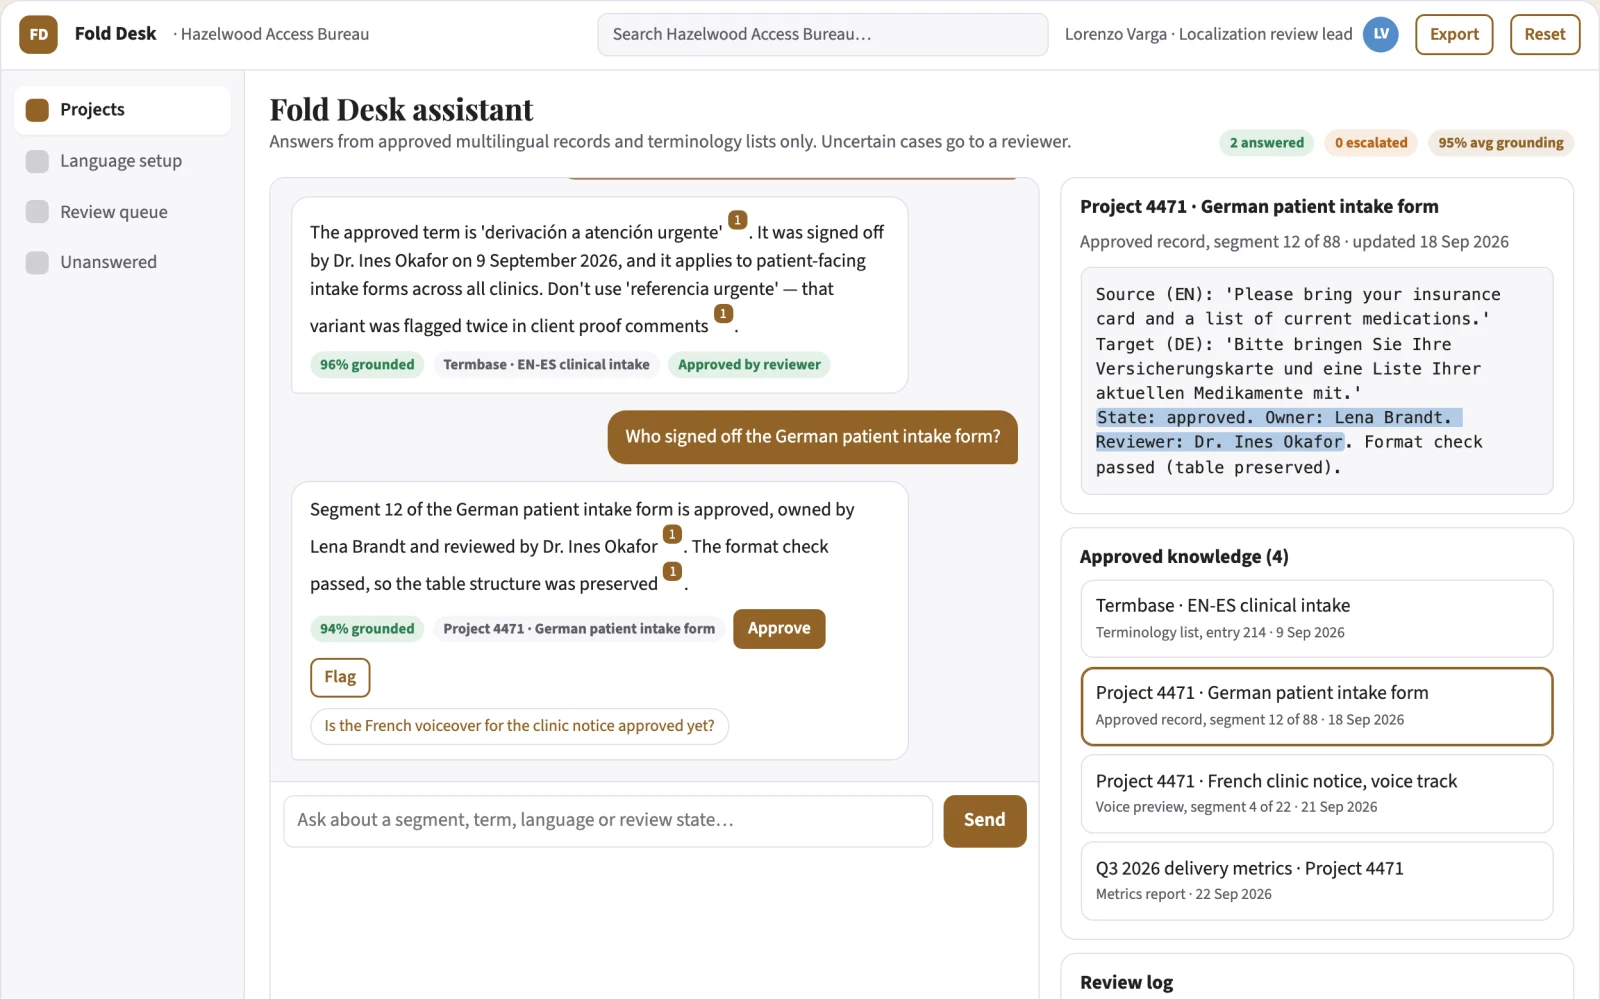This screenshot has width=1600, height=999.
Task: Open citation badge after 'Dr. Ines Okafor'
Action: (x=672, y=535)
